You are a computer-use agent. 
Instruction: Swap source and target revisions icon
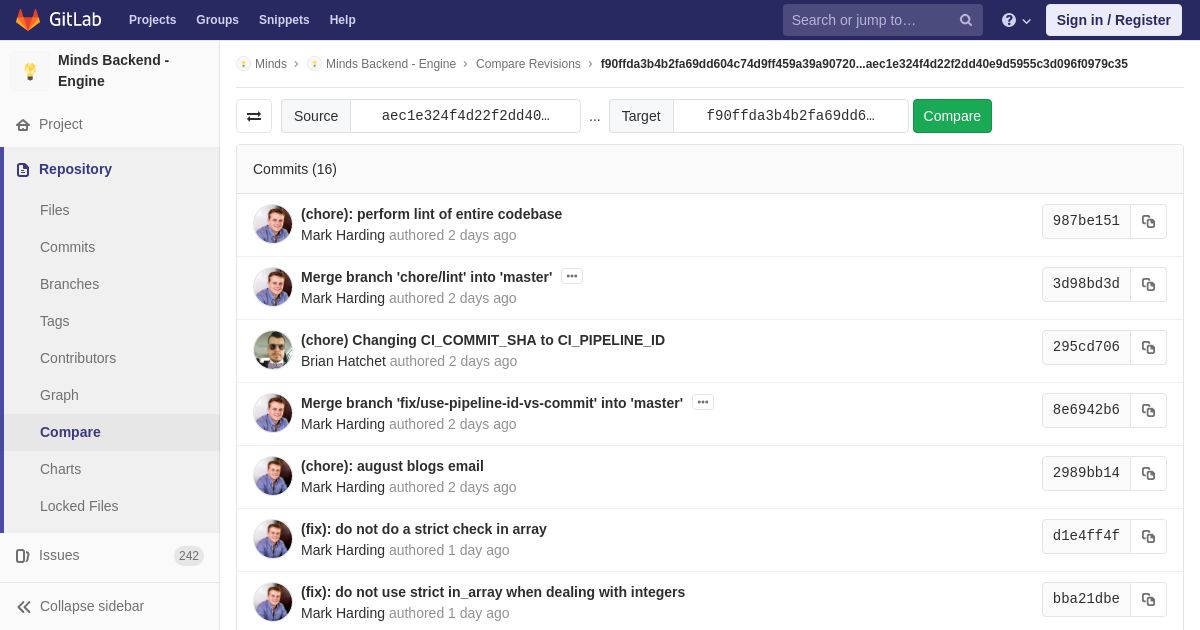pos(254,116)
